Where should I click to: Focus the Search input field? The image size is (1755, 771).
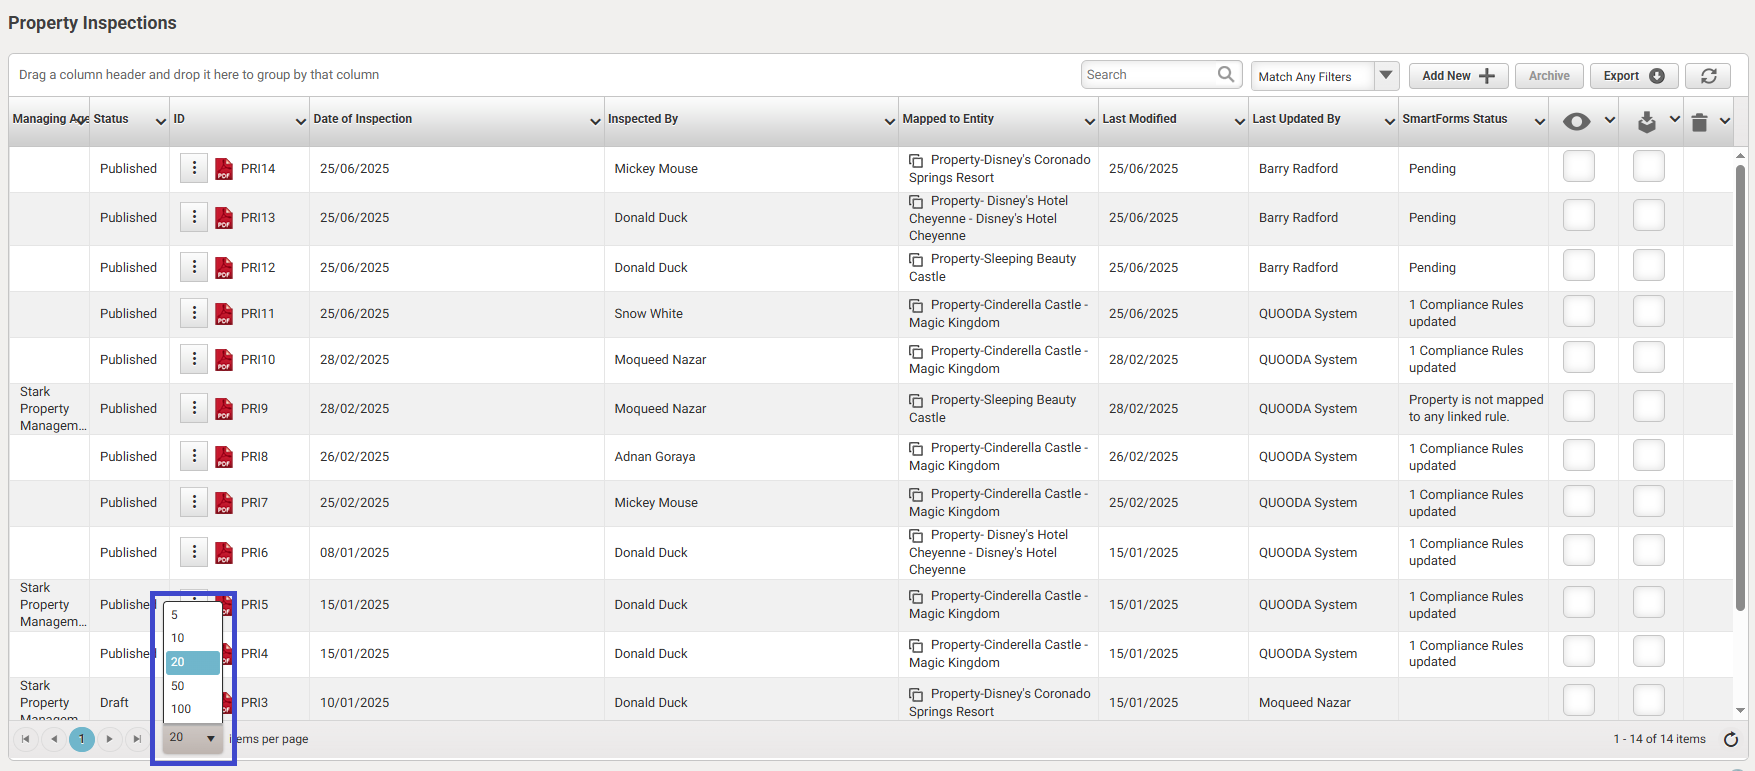[x=1150, y=75]
